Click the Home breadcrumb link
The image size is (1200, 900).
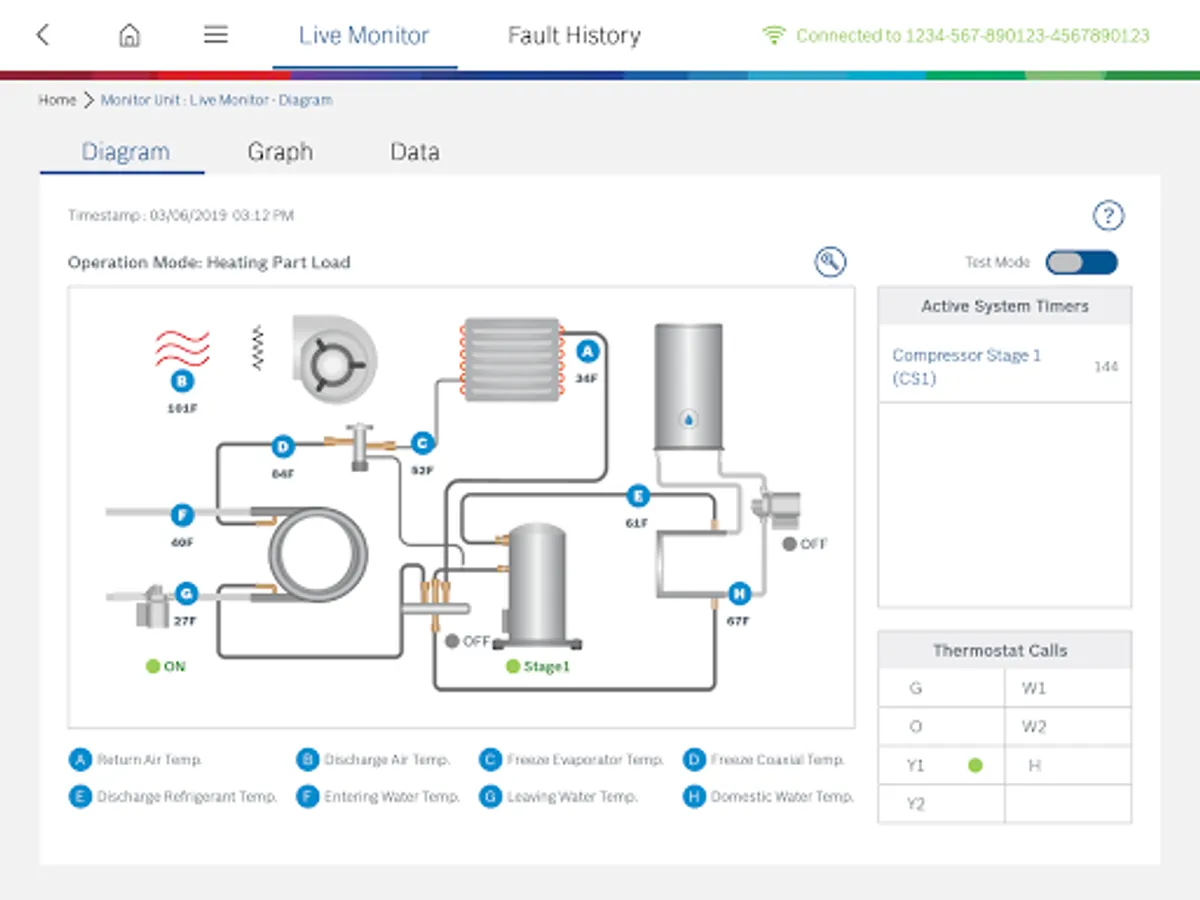pyautogui.click(x=57, y=100)
